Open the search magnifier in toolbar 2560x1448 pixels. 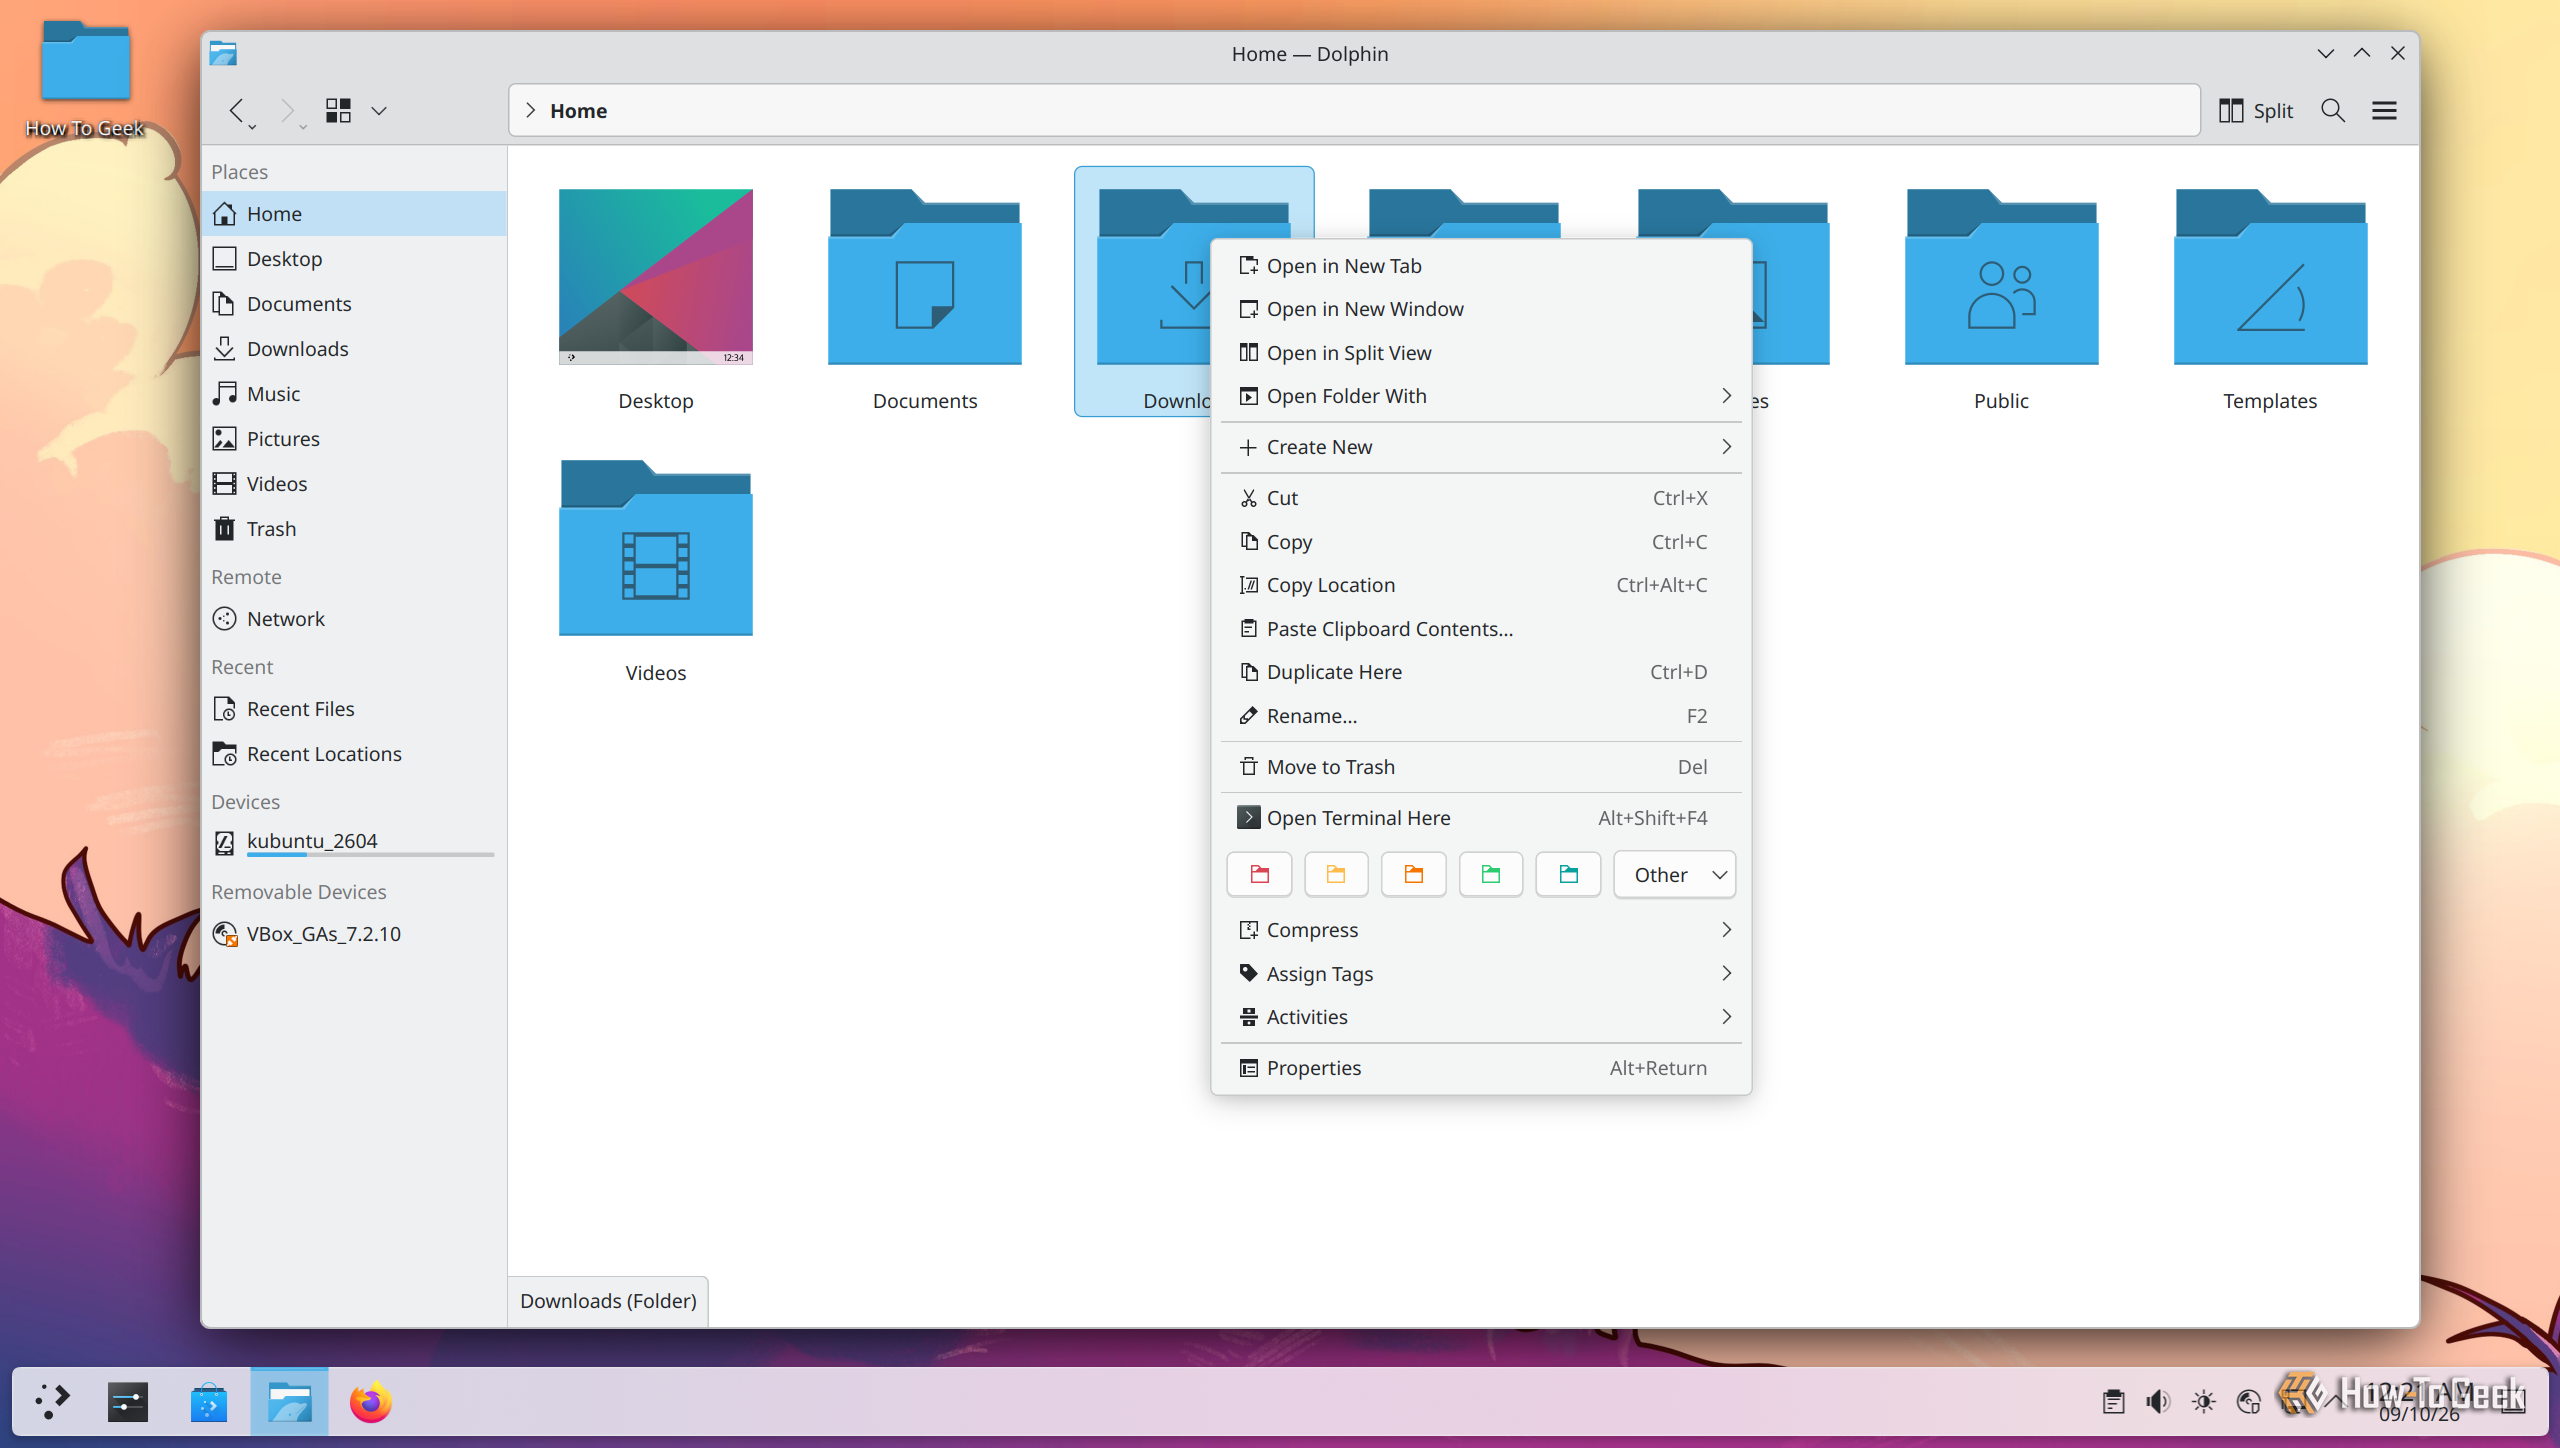[2332, 110]
